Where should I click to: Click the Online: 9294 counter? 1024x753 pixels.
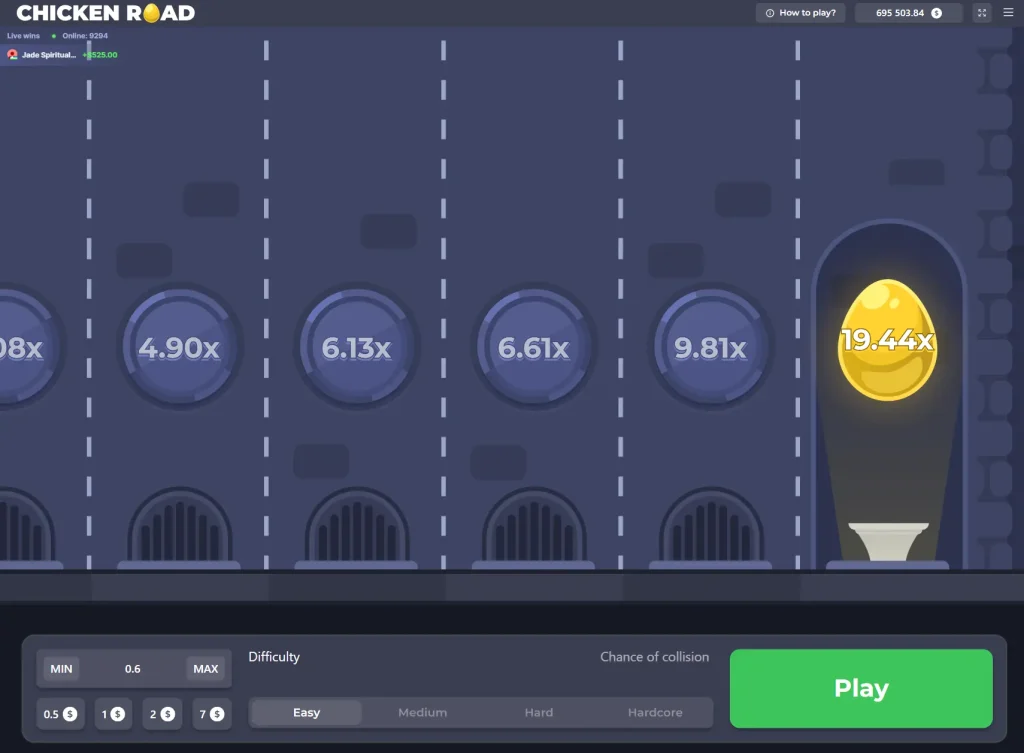[85, 36]
